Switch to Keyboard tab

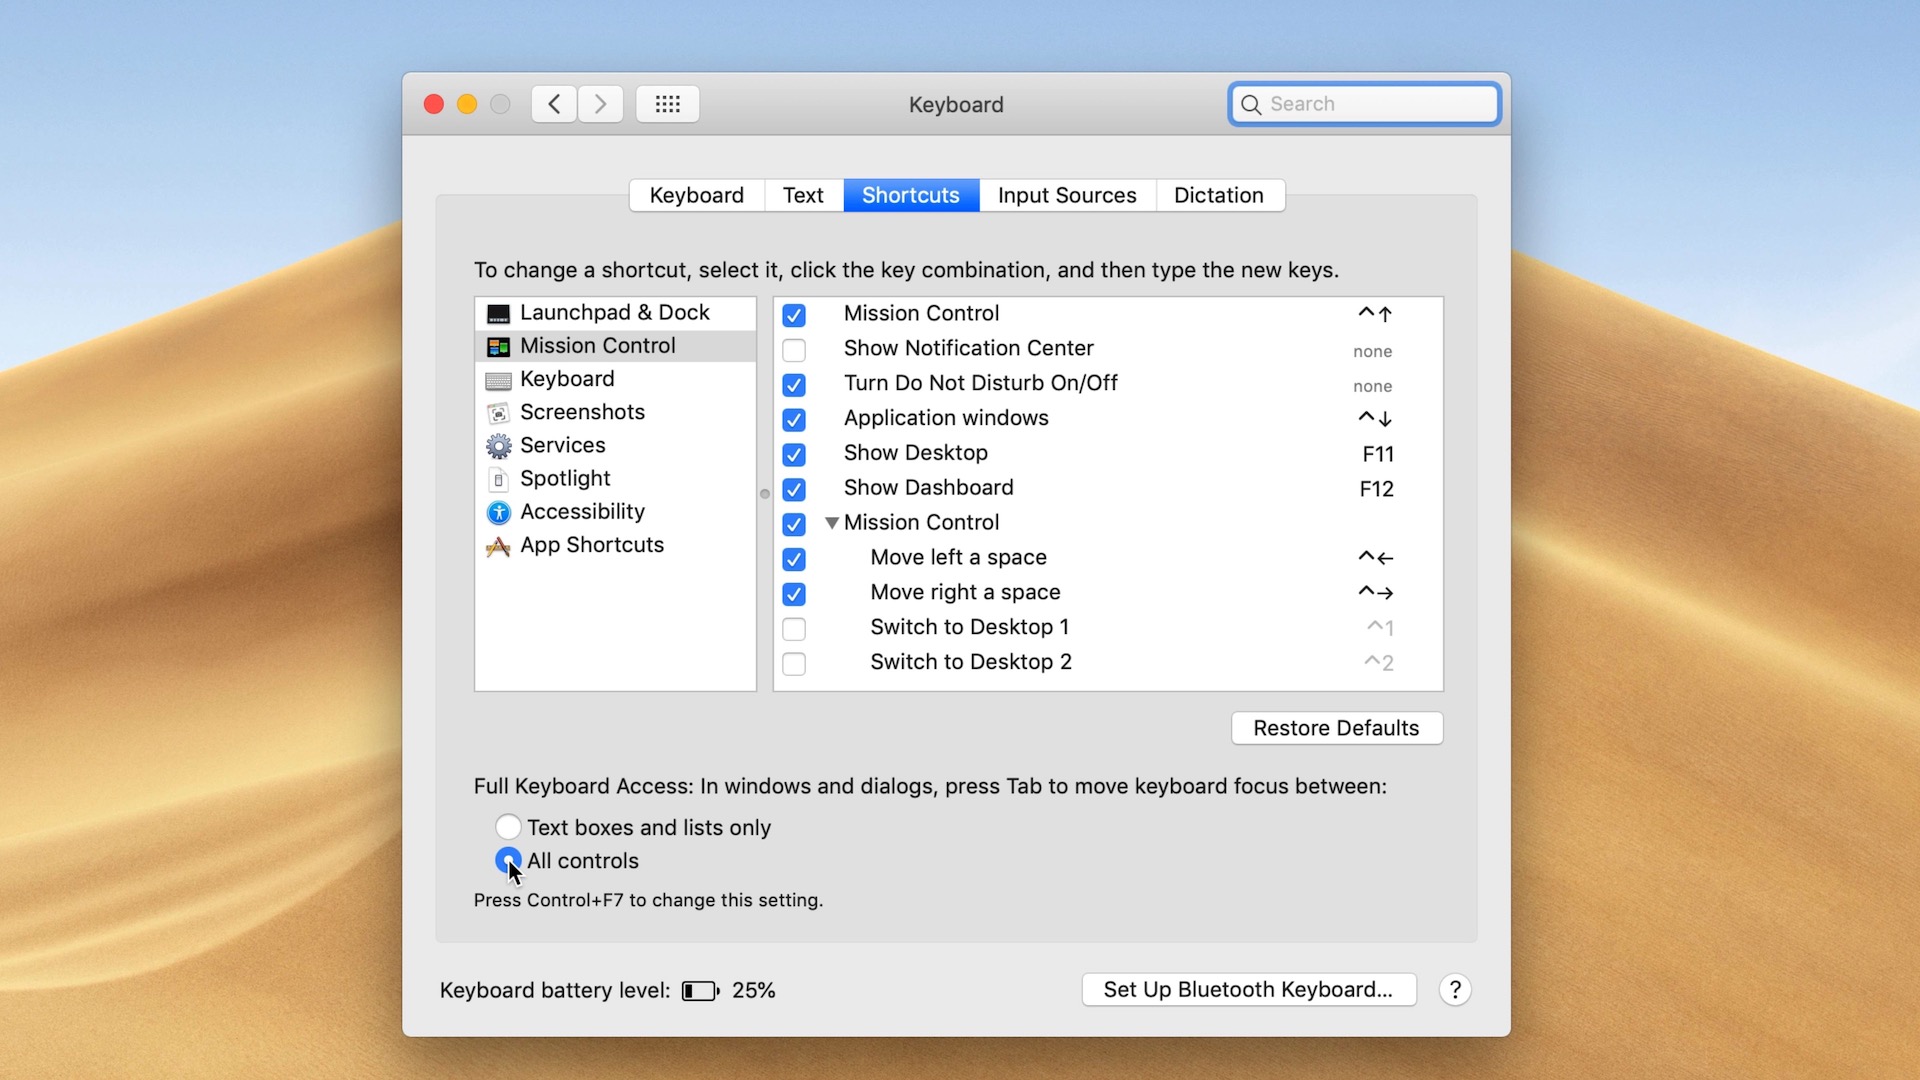696,195
